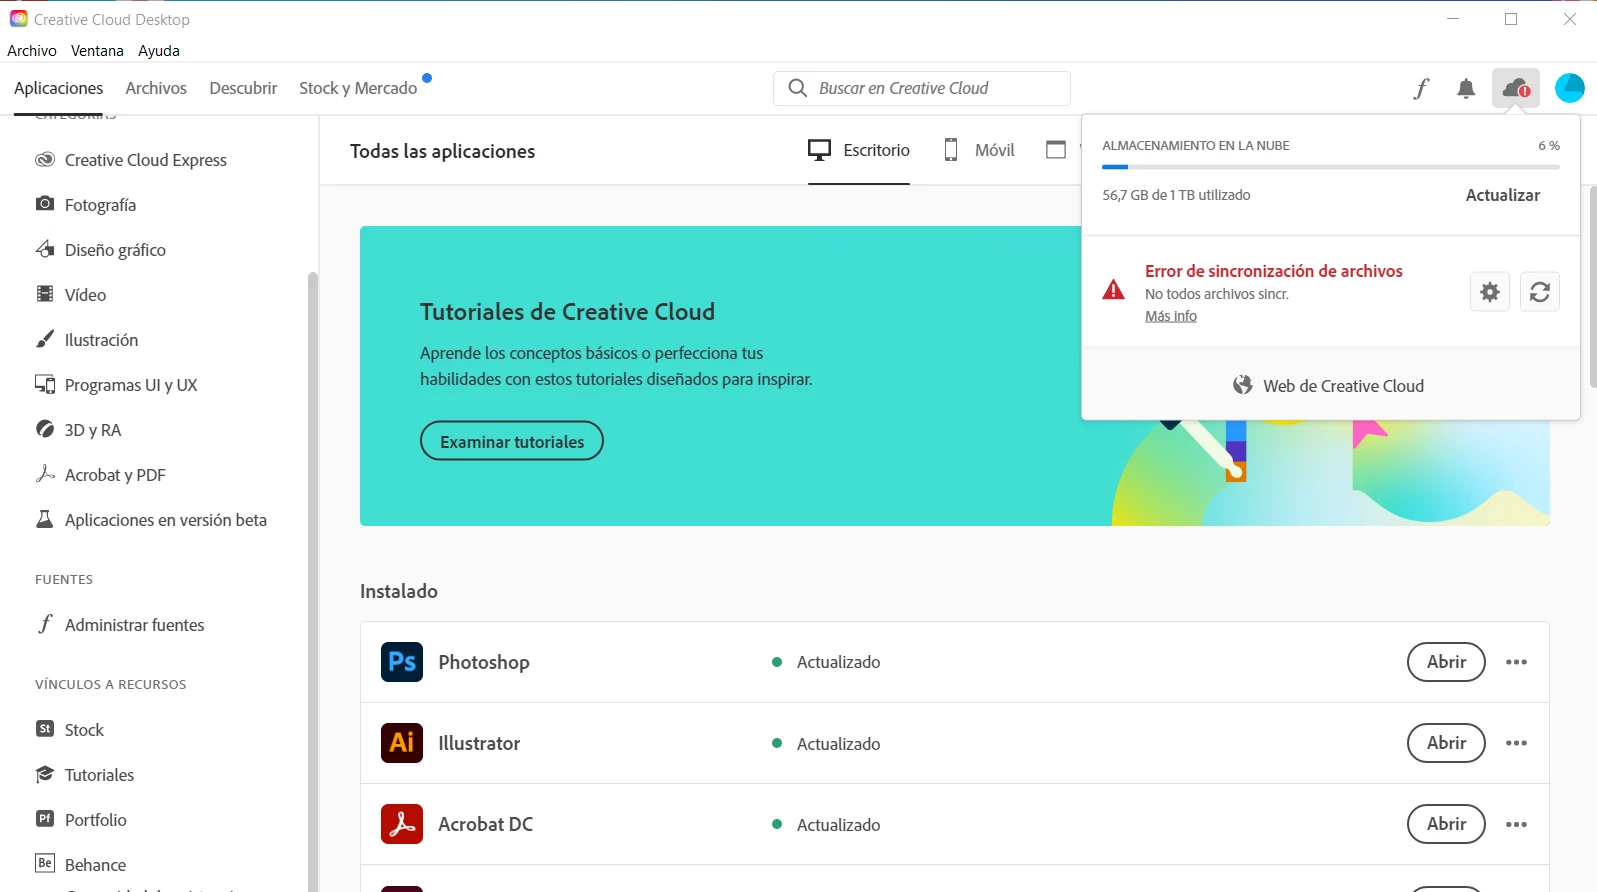Retry sync with the refresh icon

[x=1540, y=292]
